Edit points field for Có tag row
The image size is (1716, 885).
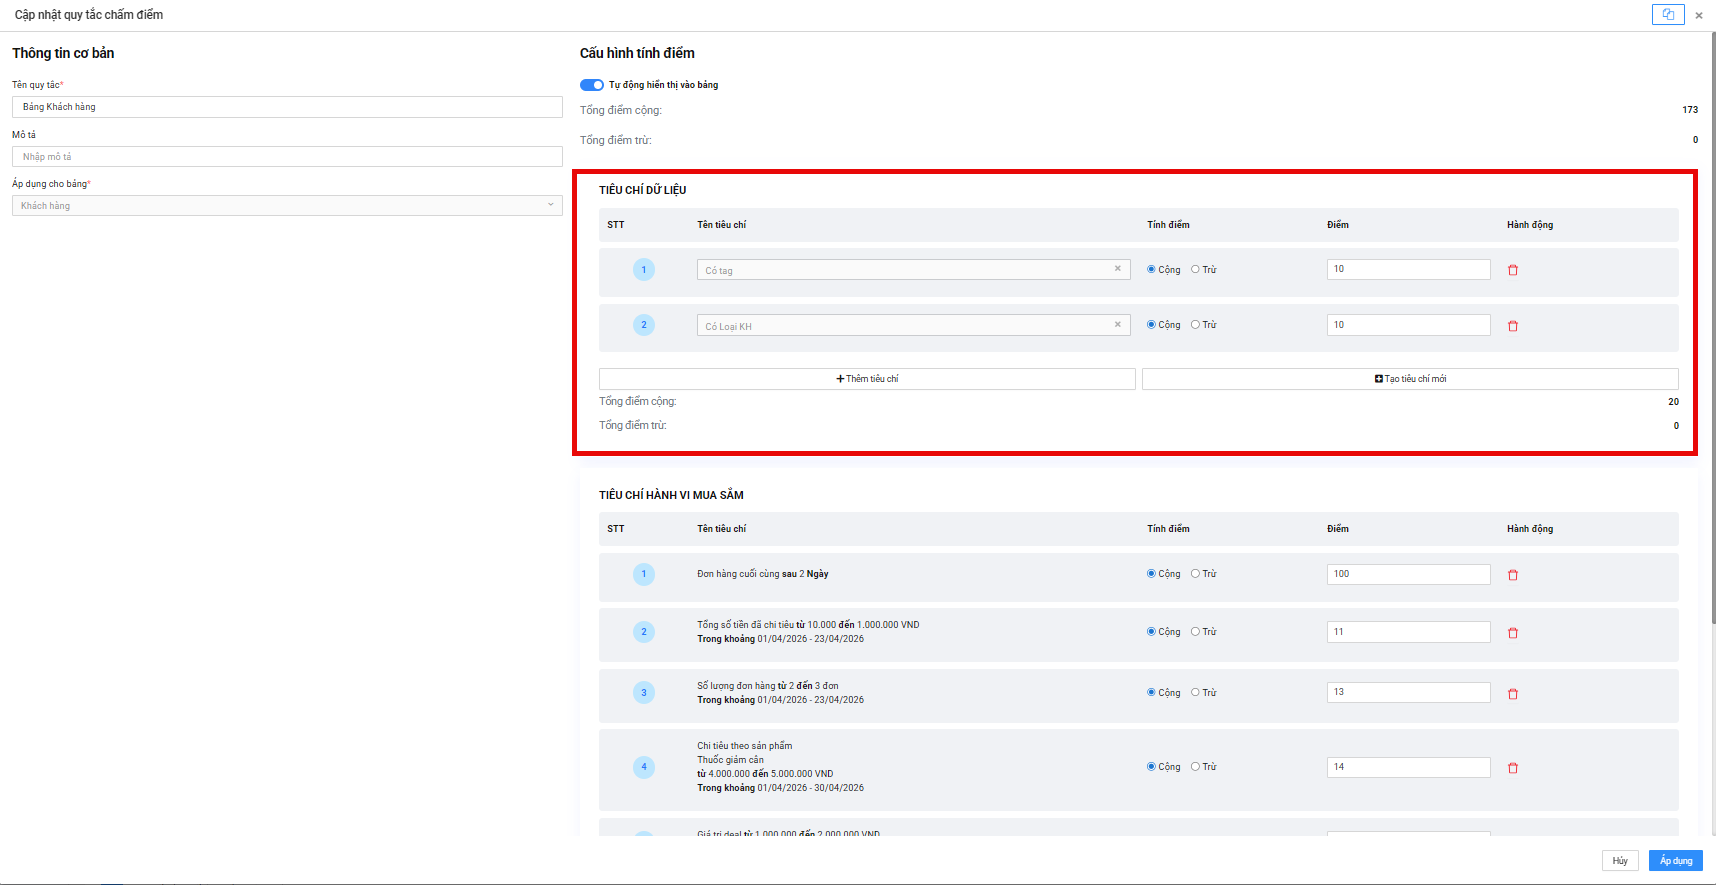click(1408, 269)
